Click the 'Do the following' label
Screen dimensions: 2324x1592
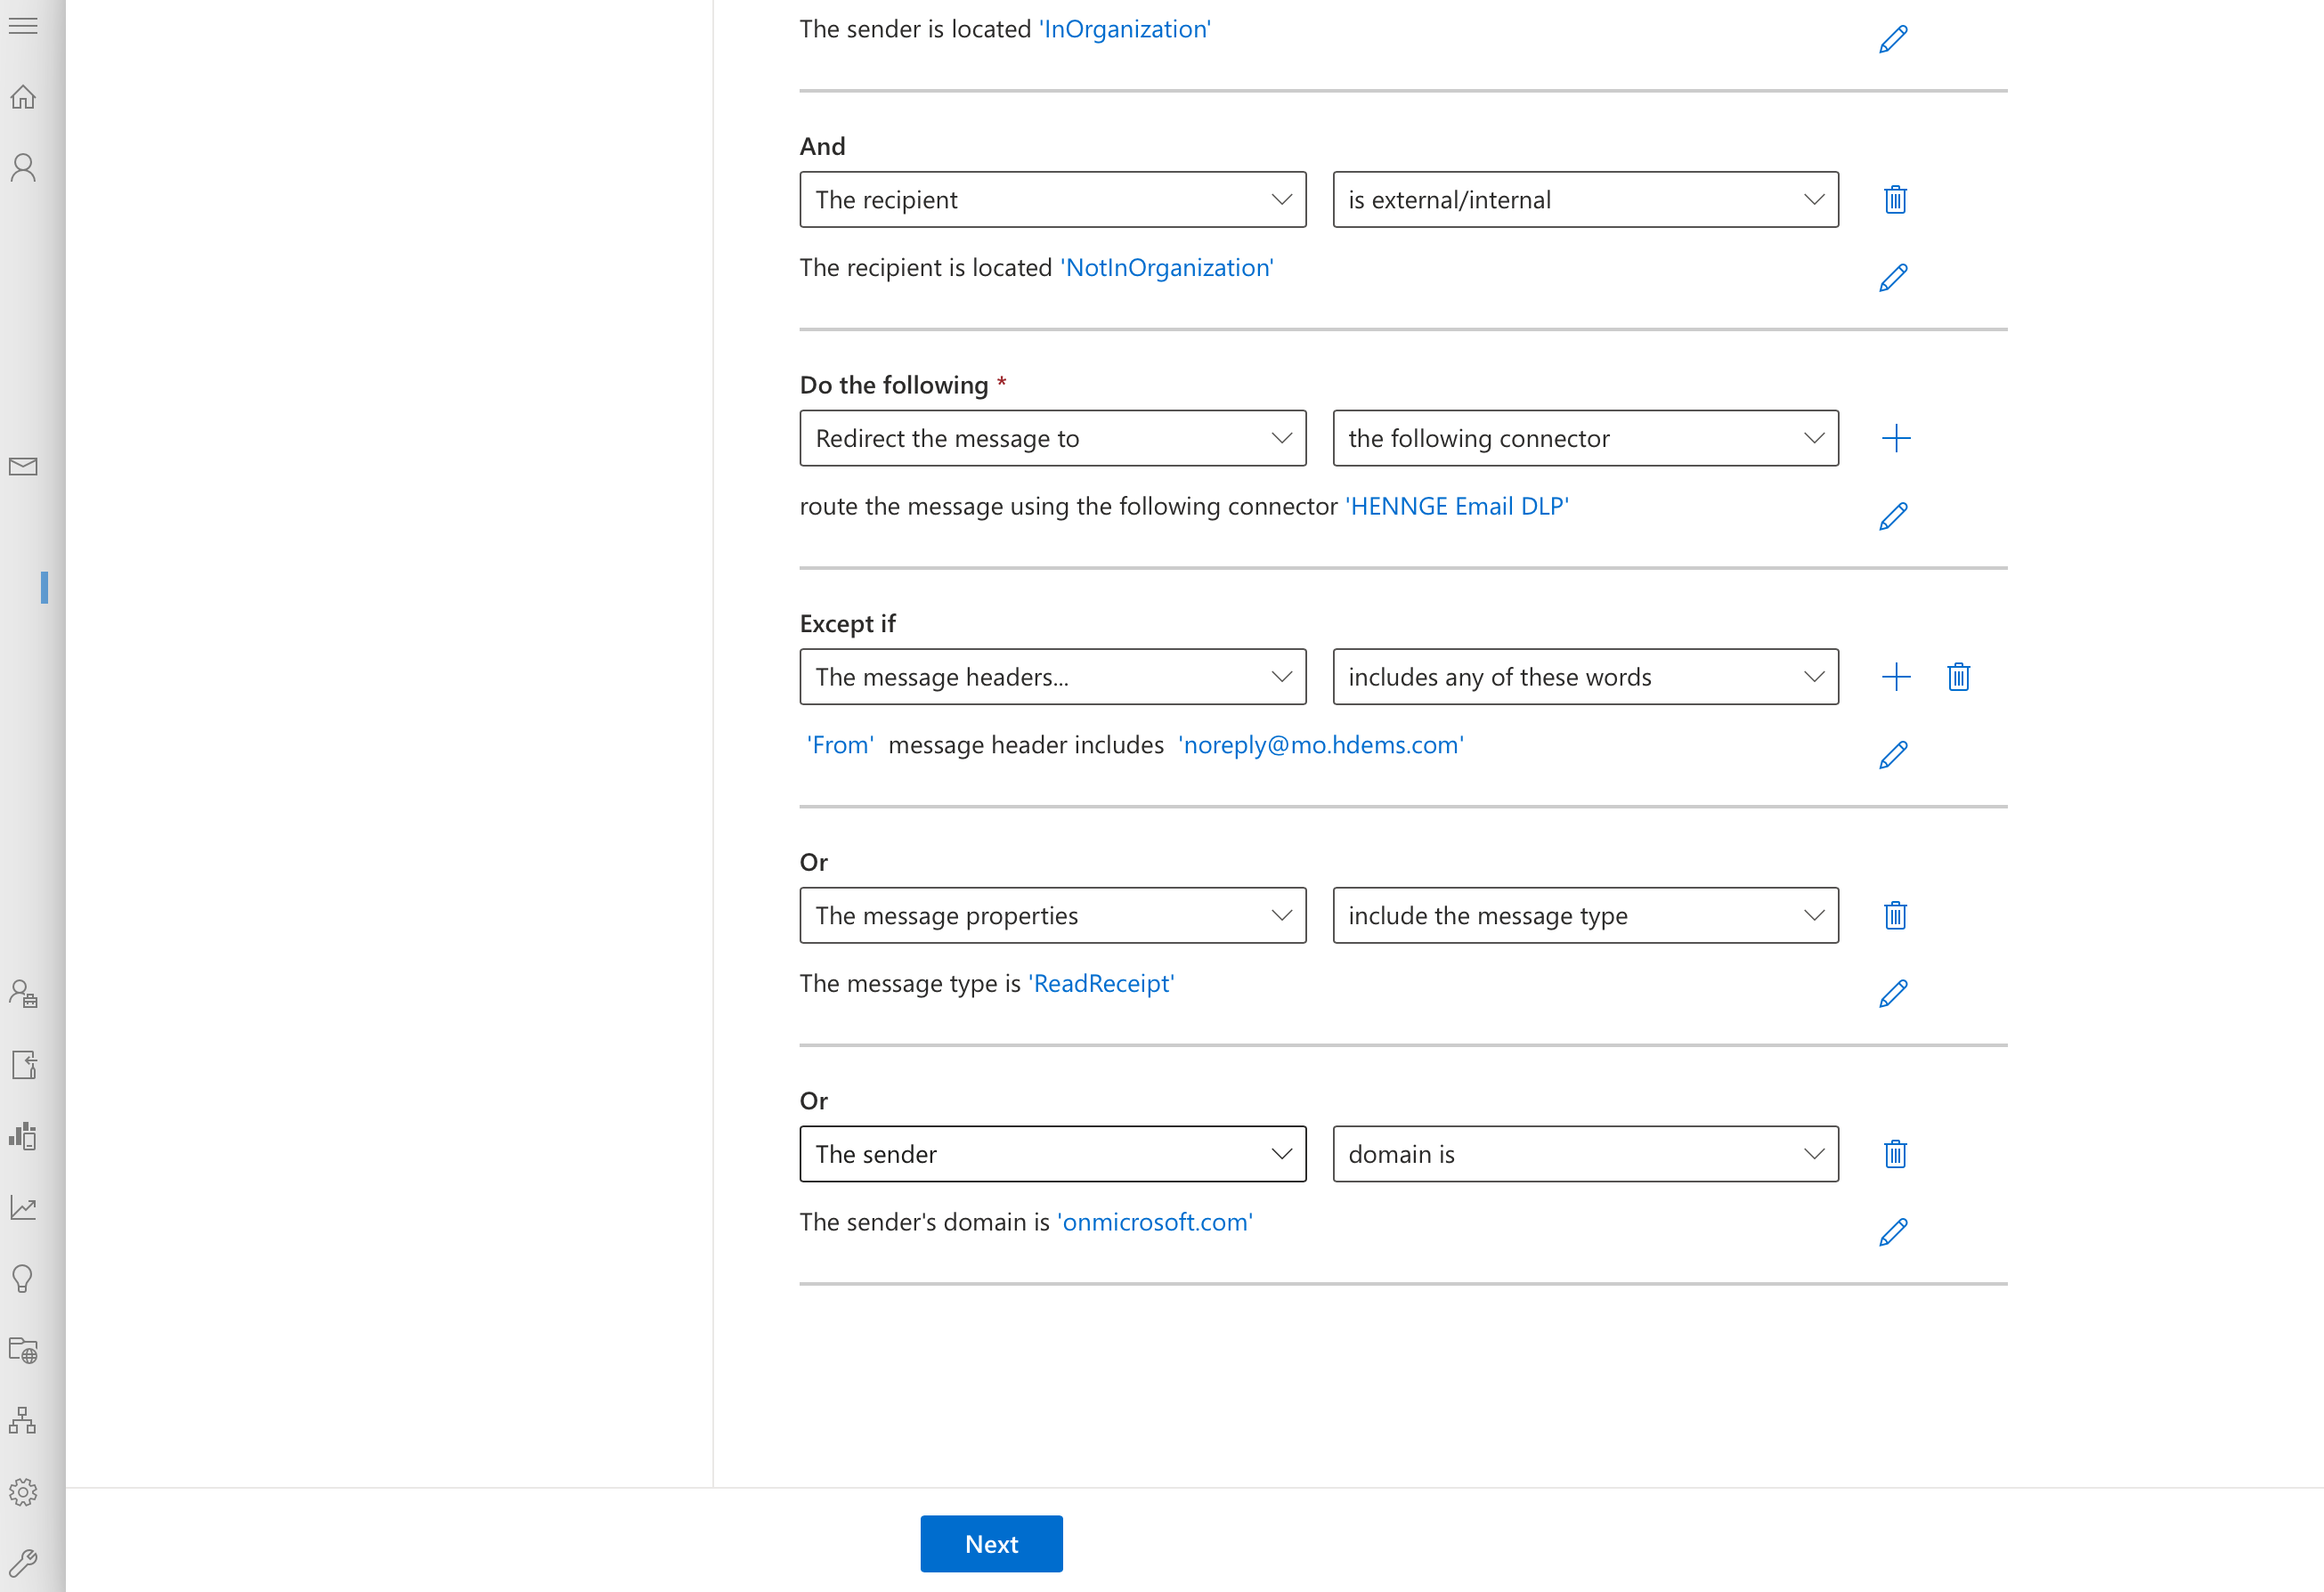pyautogui.click(x=893, y=385)
